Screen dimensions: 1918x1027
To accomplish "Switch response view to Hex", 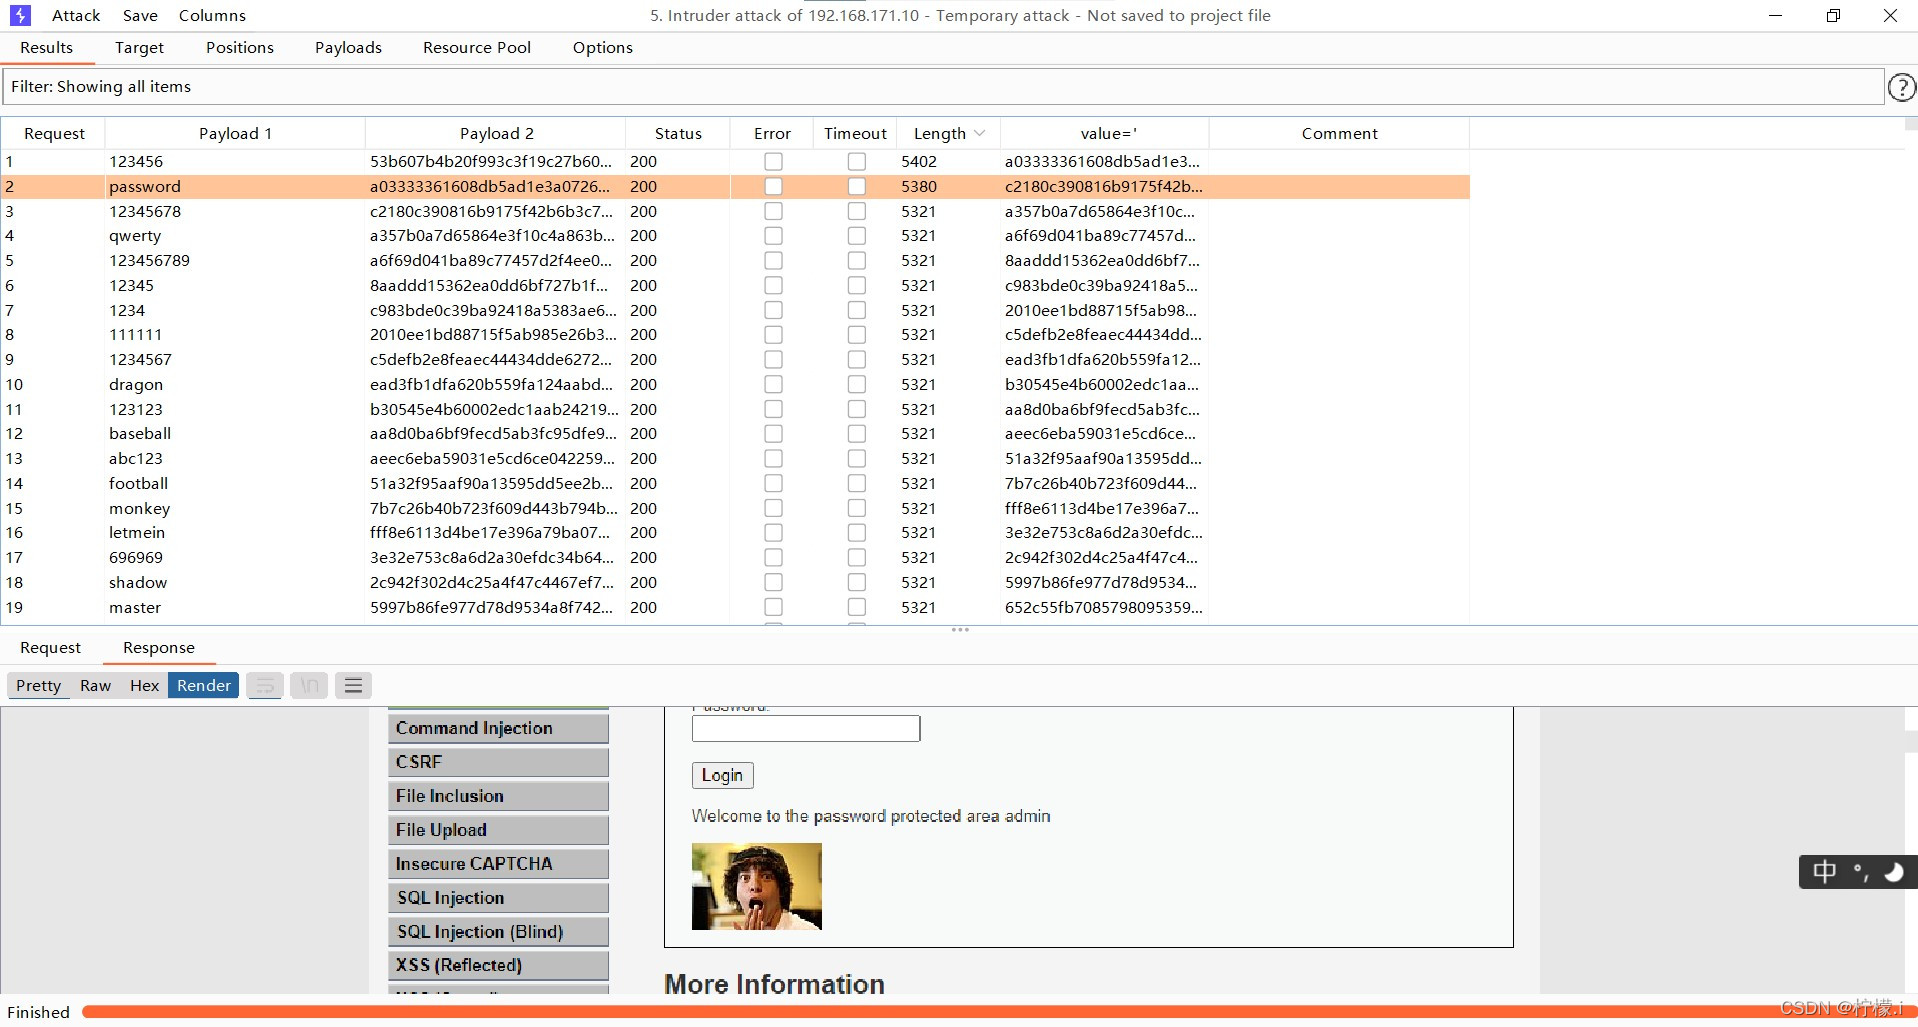I will tap(144, 685).
